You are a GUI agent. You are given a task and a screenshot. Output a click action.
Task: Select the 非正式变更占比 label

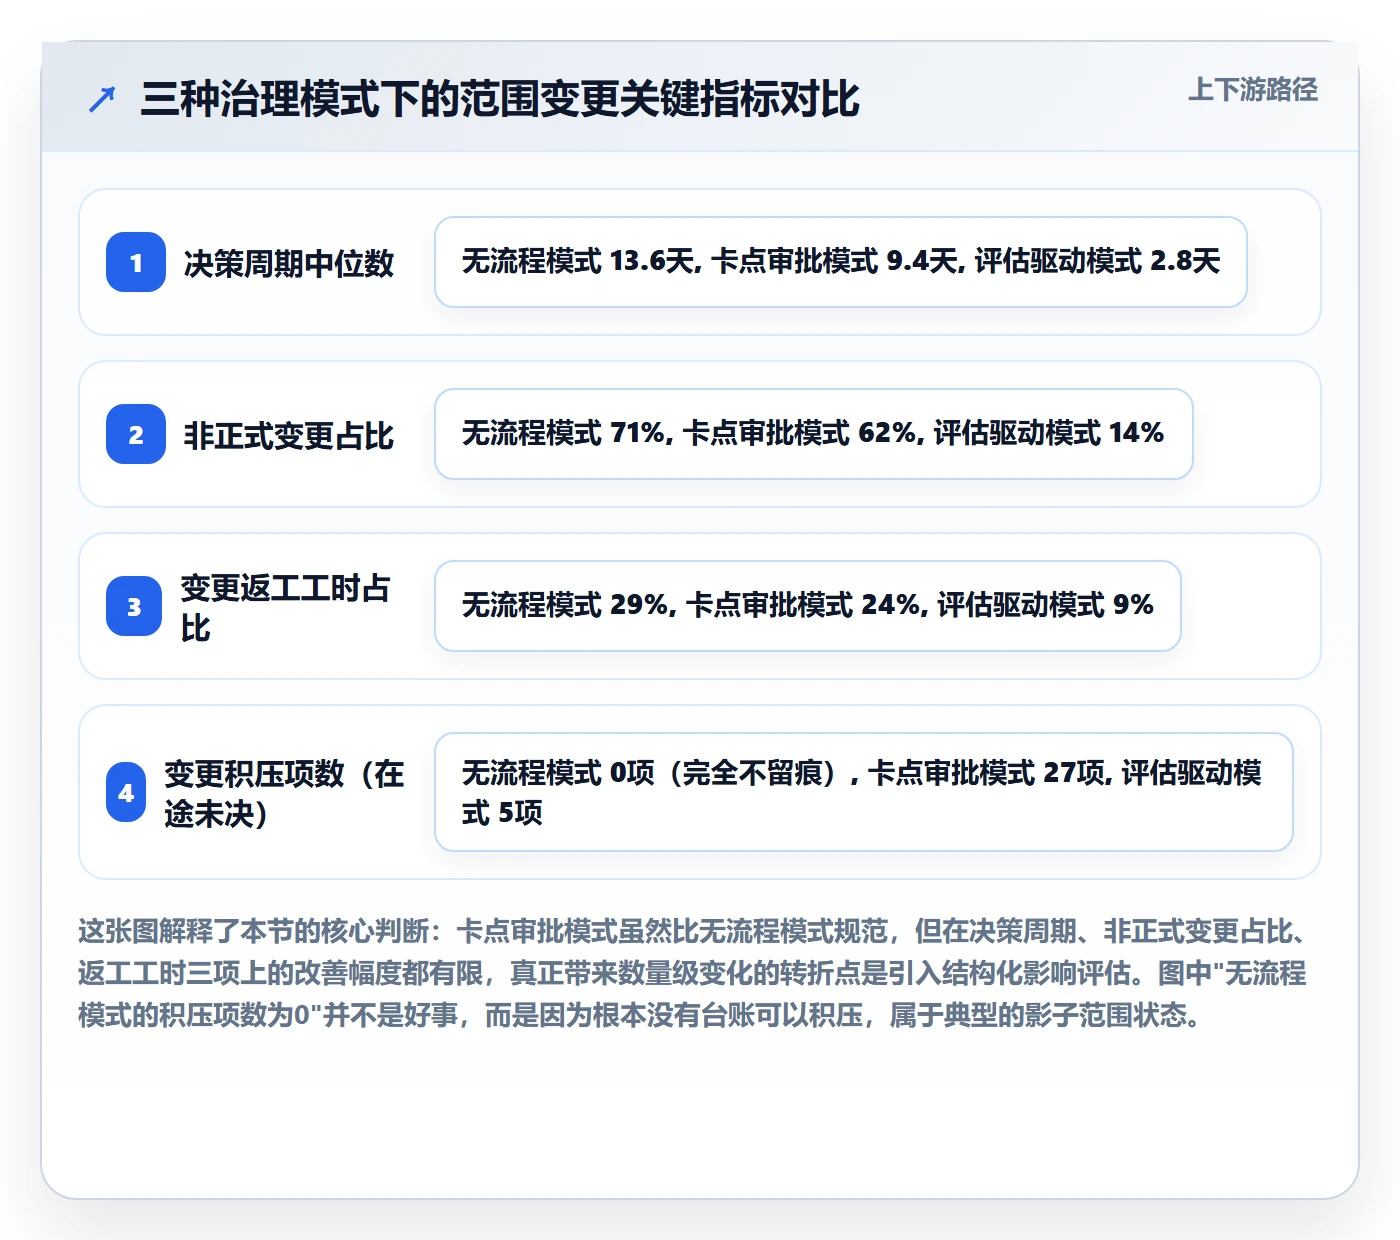pos(289,435)
